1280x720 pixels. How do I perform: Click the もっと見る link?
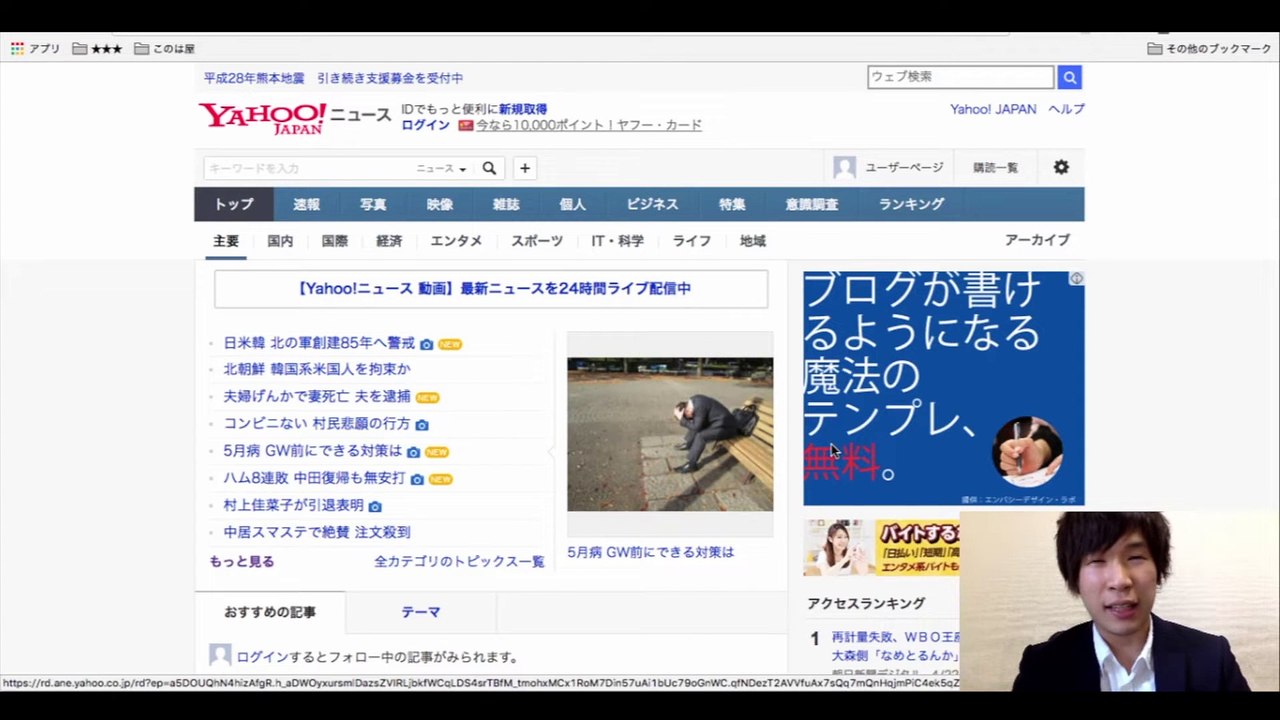coord(241,561)
